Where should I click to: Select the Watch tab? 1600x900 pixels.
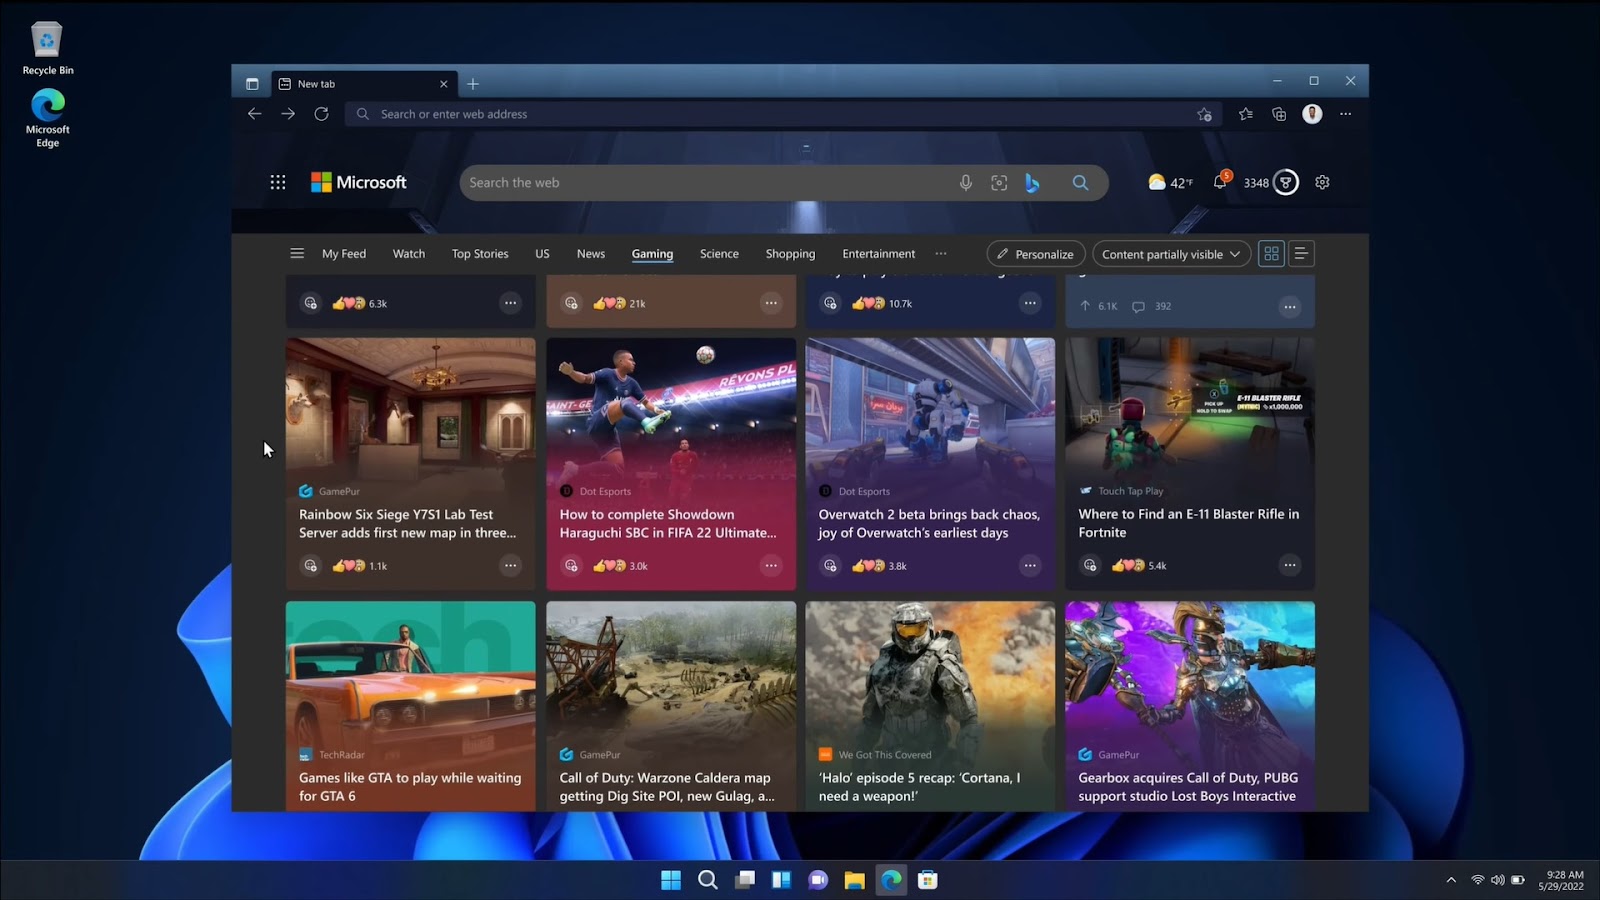point(409,254)
